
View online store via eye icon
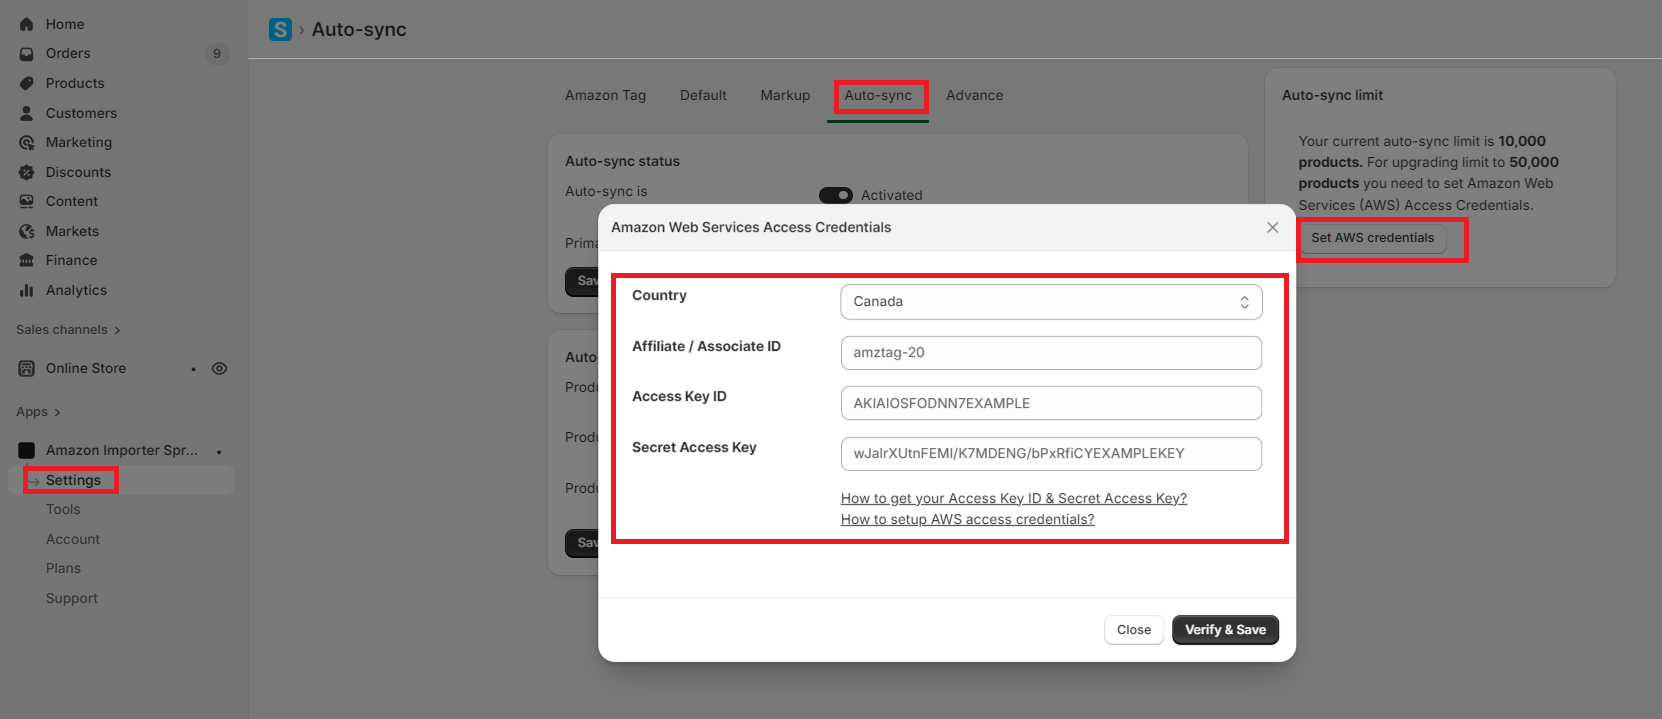pyautogui.click(x=219, y=368)
